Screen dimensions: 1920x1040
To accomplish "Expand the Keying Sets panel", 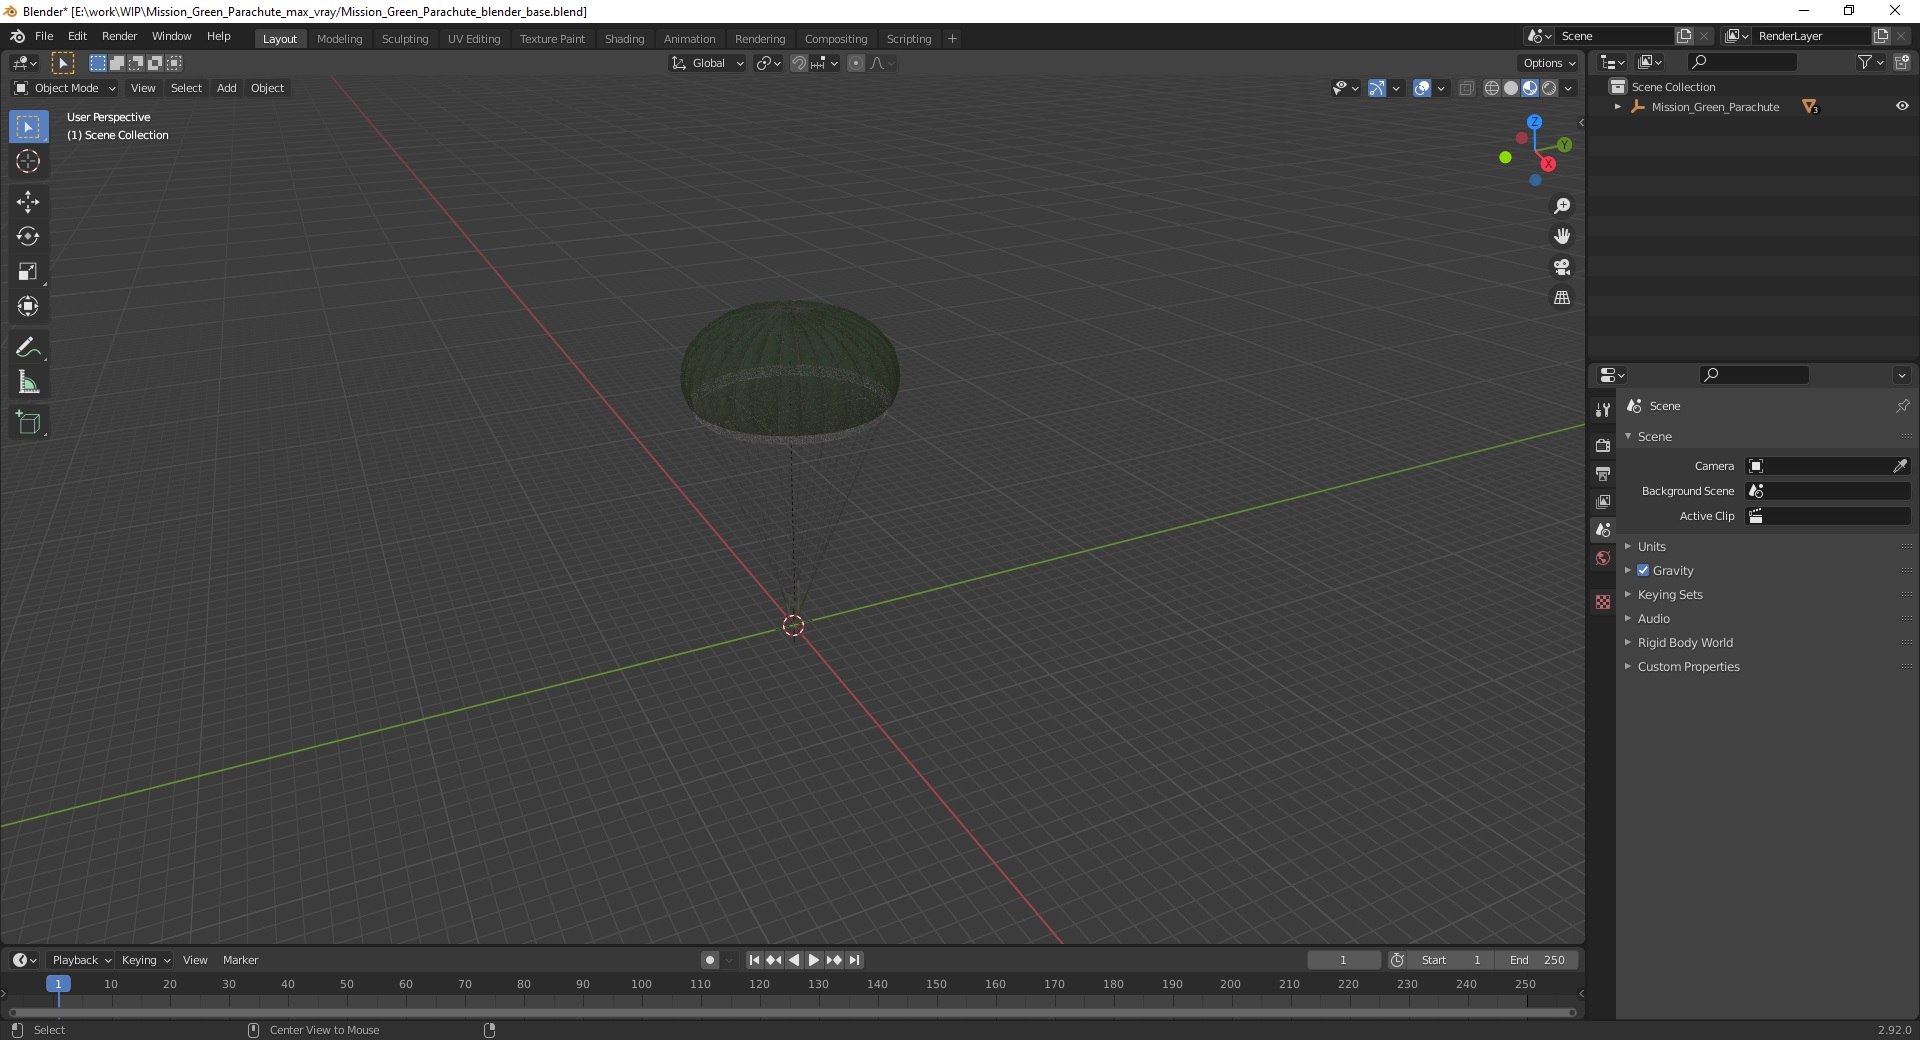I will 1669,594.
